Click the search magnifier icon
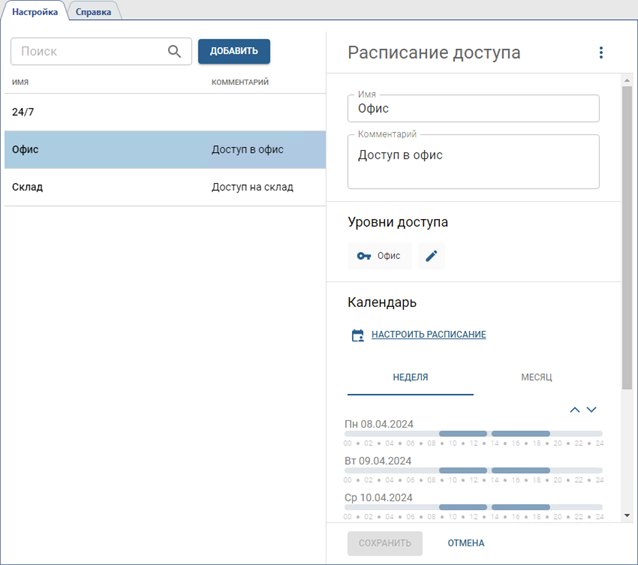The image size is (638, 565). pyautogui.click(x=174, y=52)
